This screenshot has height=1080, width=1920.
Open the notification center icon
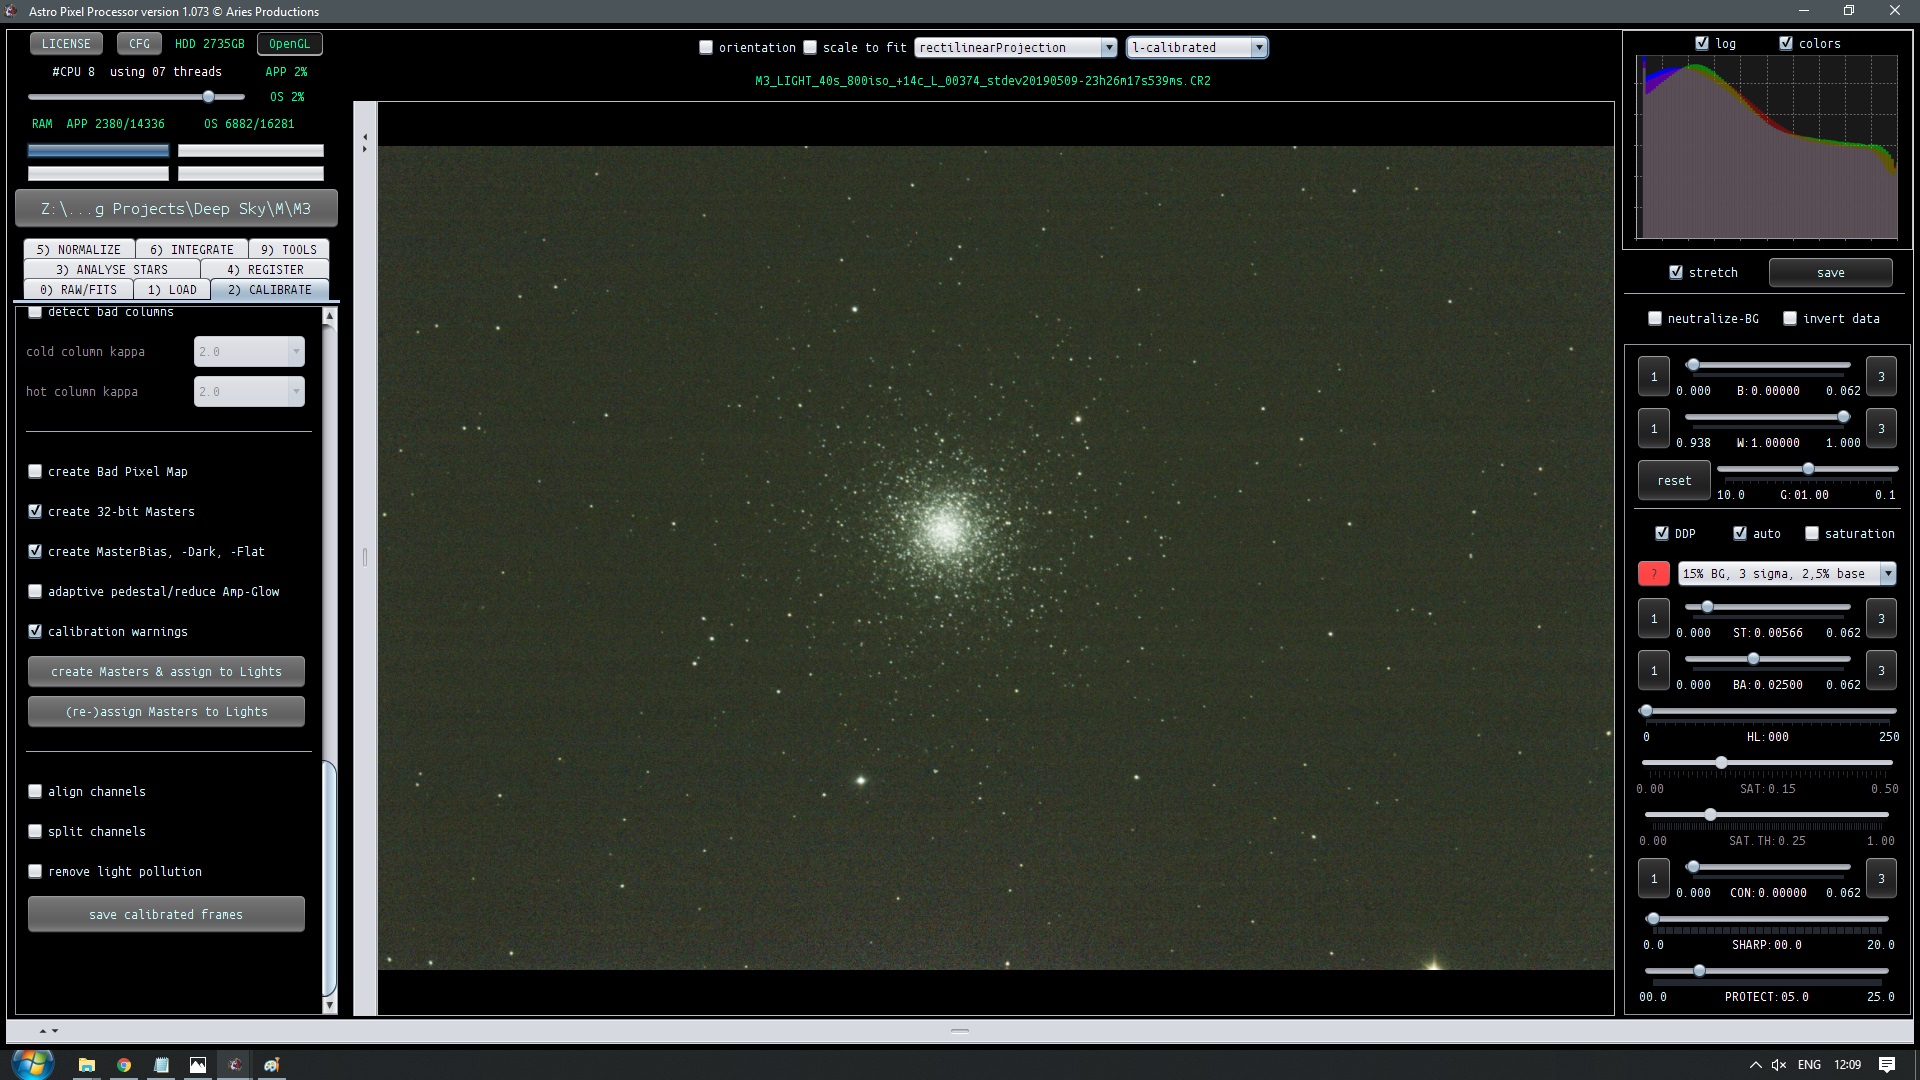1887,1065
